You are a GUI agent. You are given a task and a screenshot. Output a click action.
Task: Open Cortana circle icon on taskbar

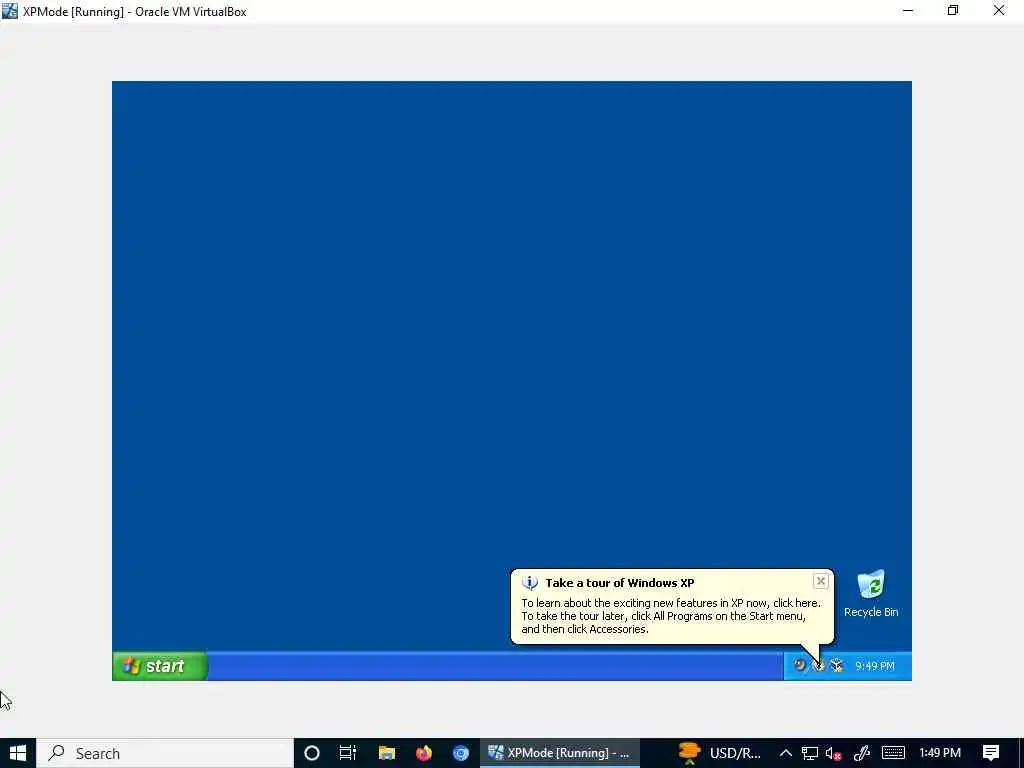pos(312,753)
